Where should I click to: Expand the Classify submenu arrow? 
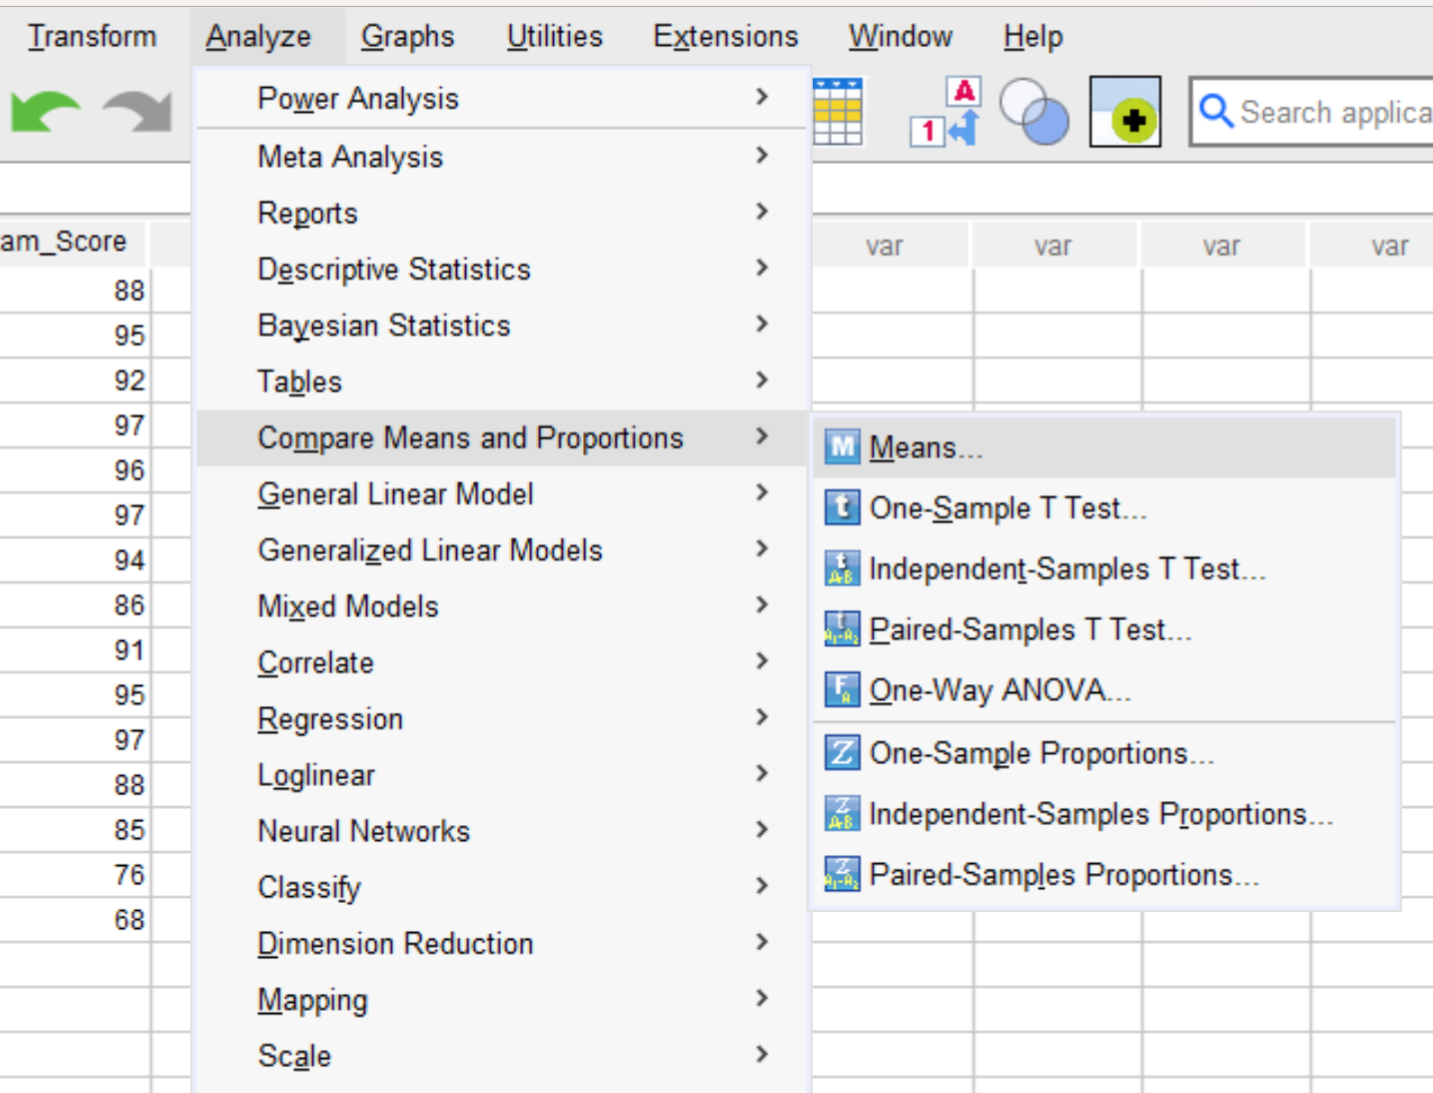click(x=762, y=886)
